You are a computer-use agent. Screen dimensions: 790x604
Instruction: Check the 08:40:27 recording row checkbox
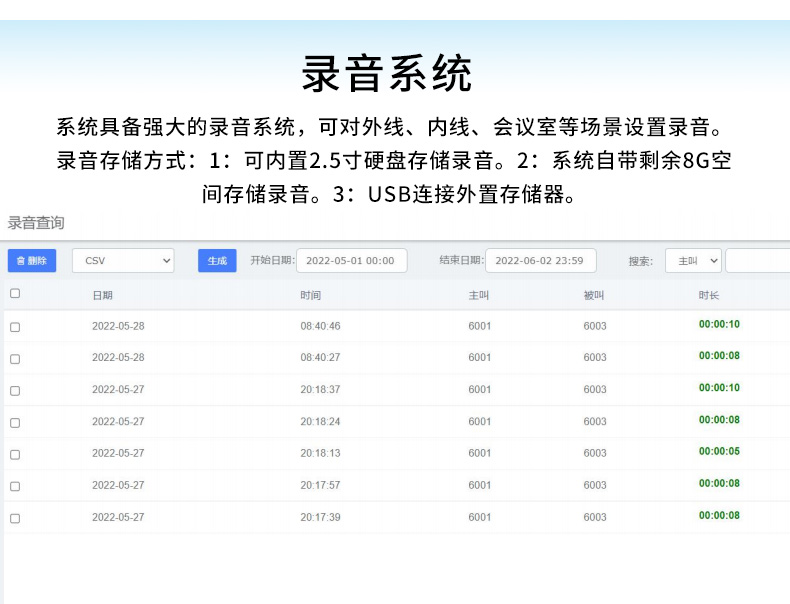[15, 358]
